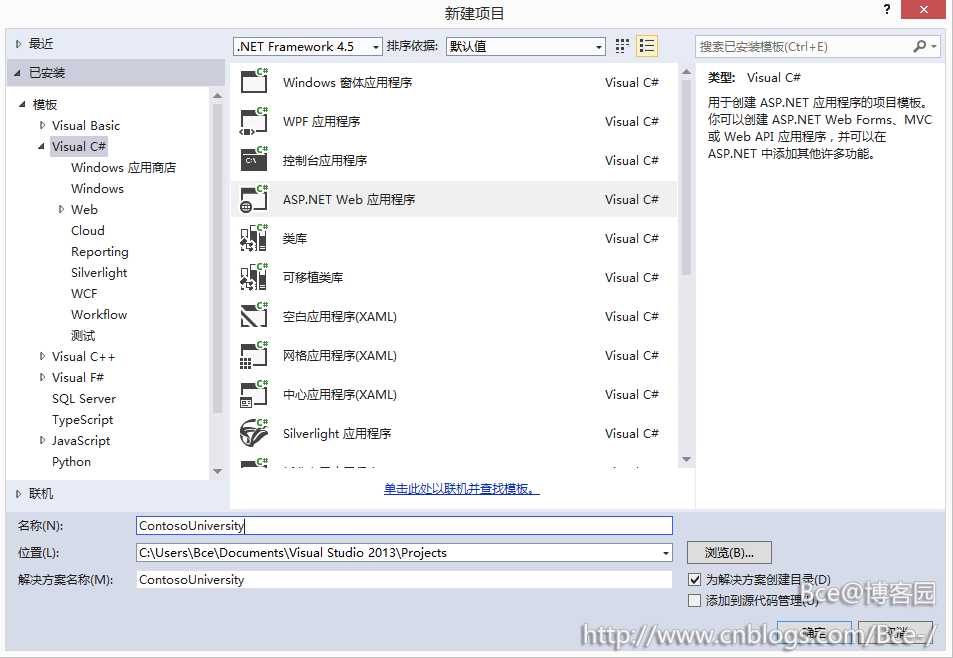Select Windows 应用商店 in the tree
The image size is (953, 658).
point(123,167)
